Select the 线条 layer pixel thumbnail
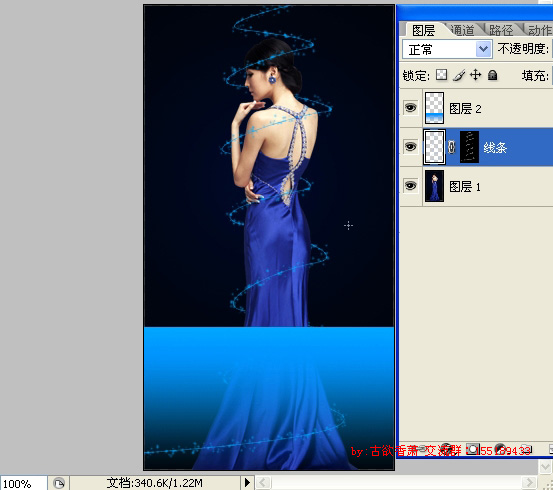Image resolution: width=553 pixels, height=490 pixels. tap(434, 147)
